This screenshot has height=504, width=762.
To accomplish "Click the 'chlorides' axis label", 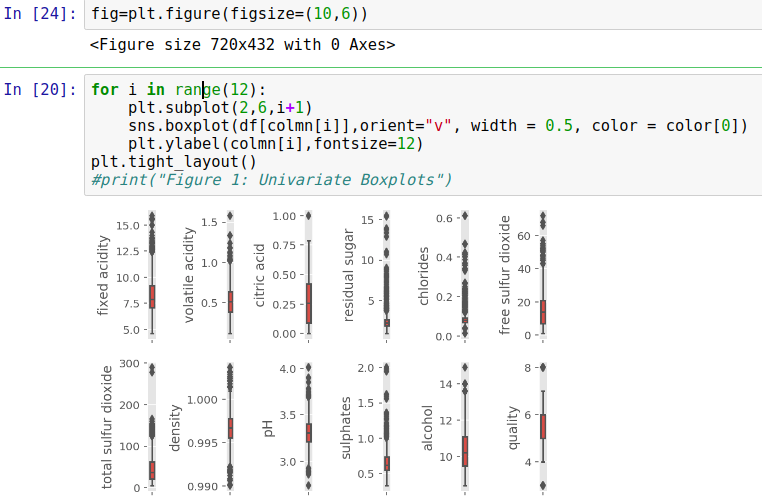I will 423,276.
